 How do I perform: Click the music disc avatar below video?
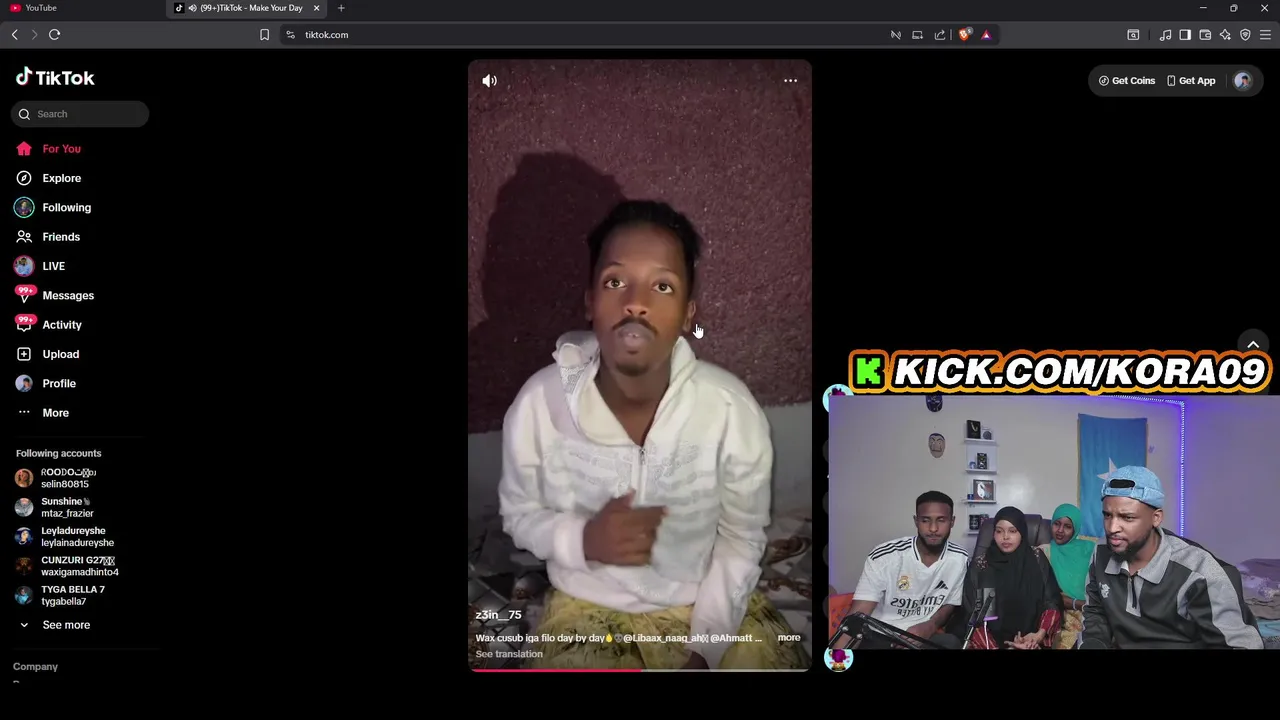[x=838, y=657]
